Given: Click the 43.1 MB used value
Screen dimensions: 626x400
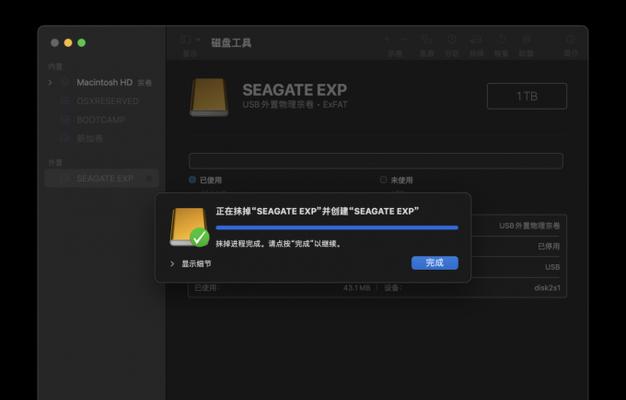Looking at the screenshot, I should click(x=357, y=288).
